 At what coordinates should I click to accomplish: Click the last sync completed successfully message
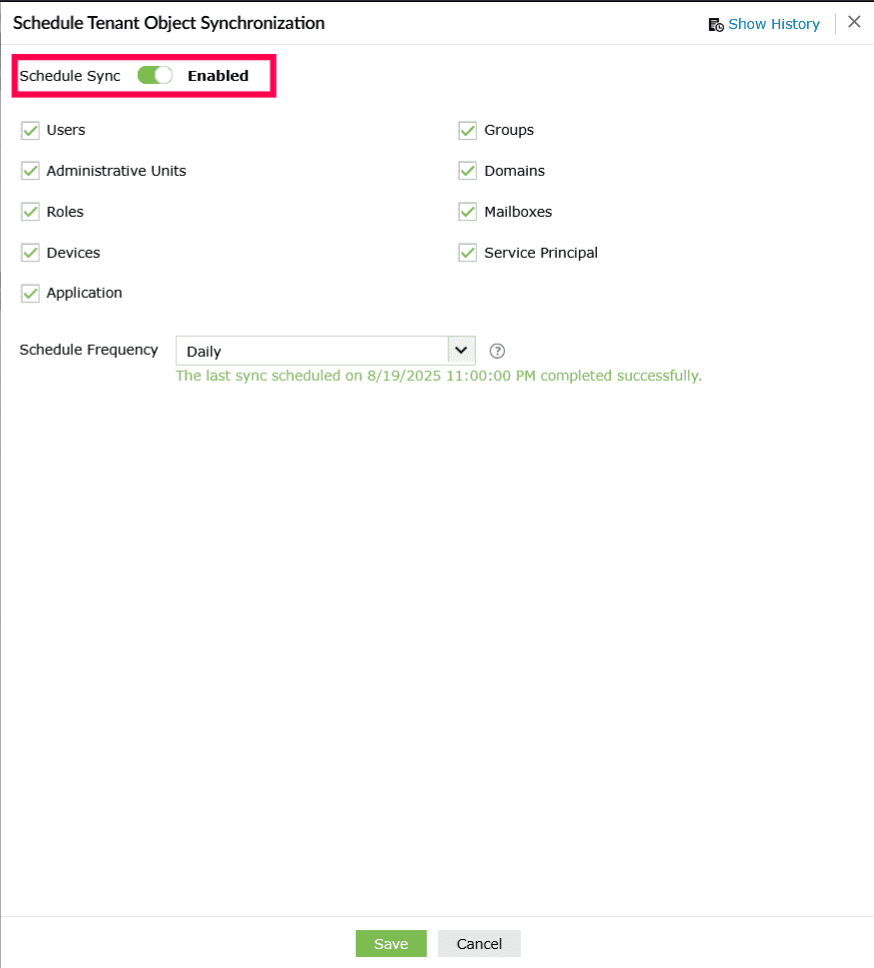point(438,375)
